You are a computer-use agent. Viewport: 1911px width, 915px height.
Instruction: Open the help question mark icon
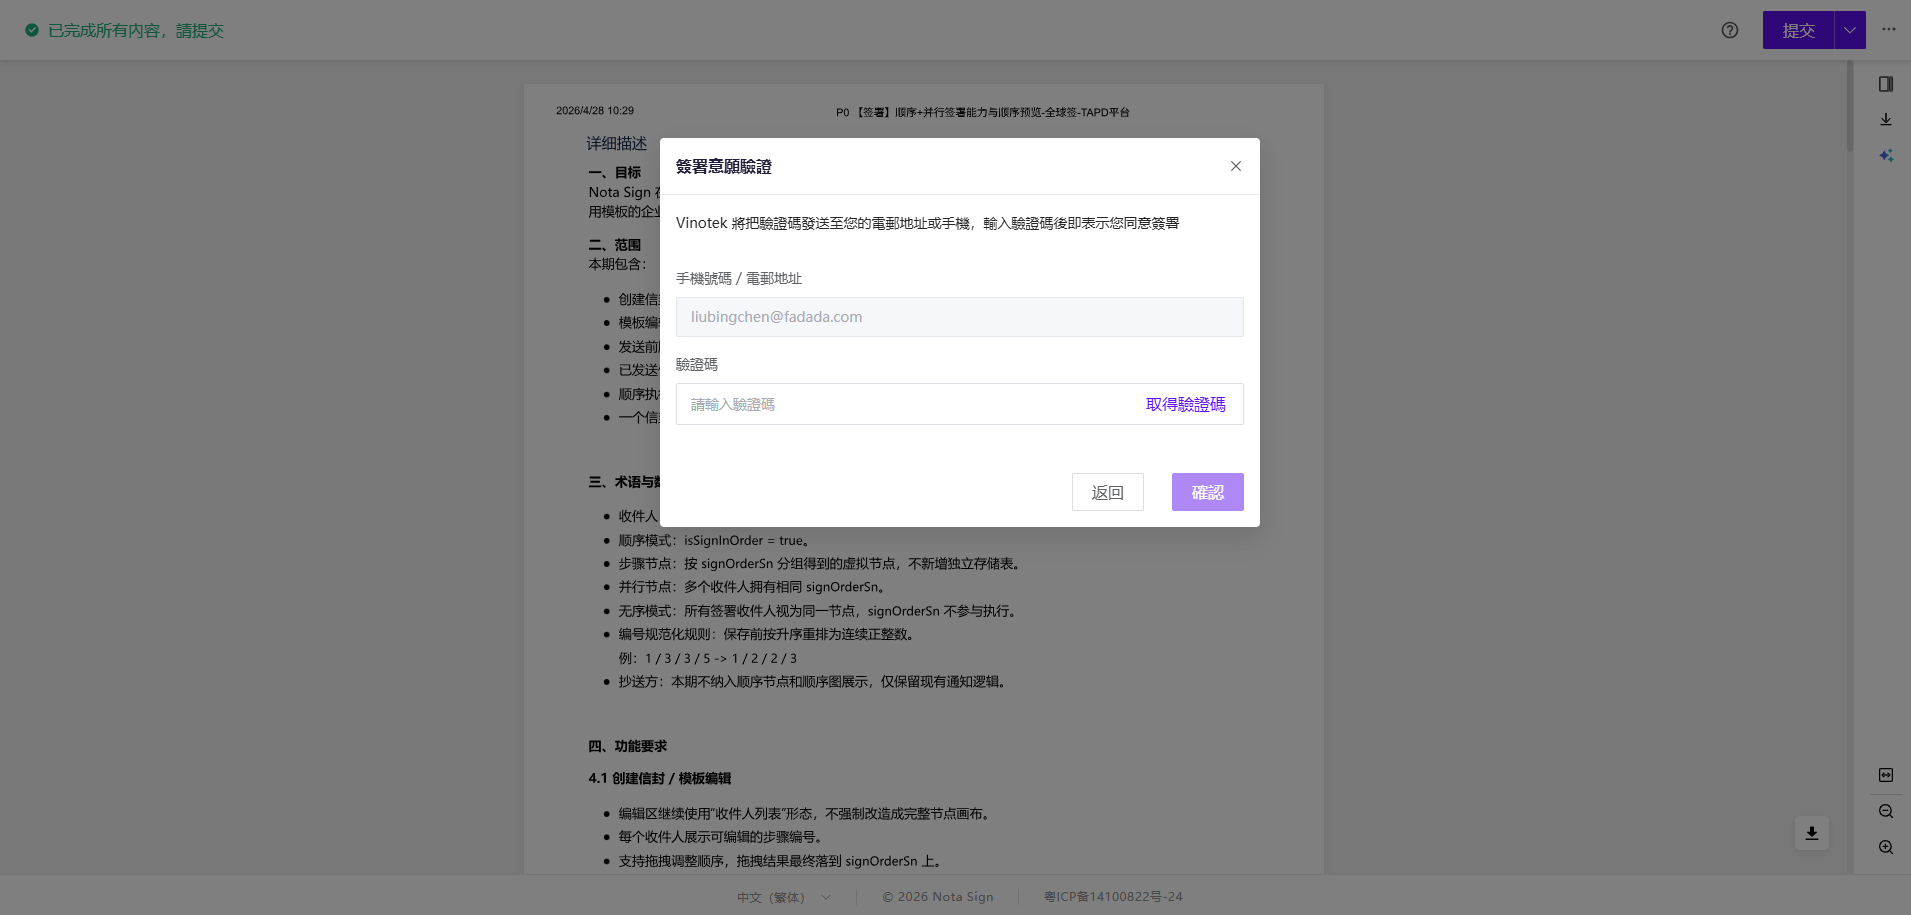point(1729,30)
